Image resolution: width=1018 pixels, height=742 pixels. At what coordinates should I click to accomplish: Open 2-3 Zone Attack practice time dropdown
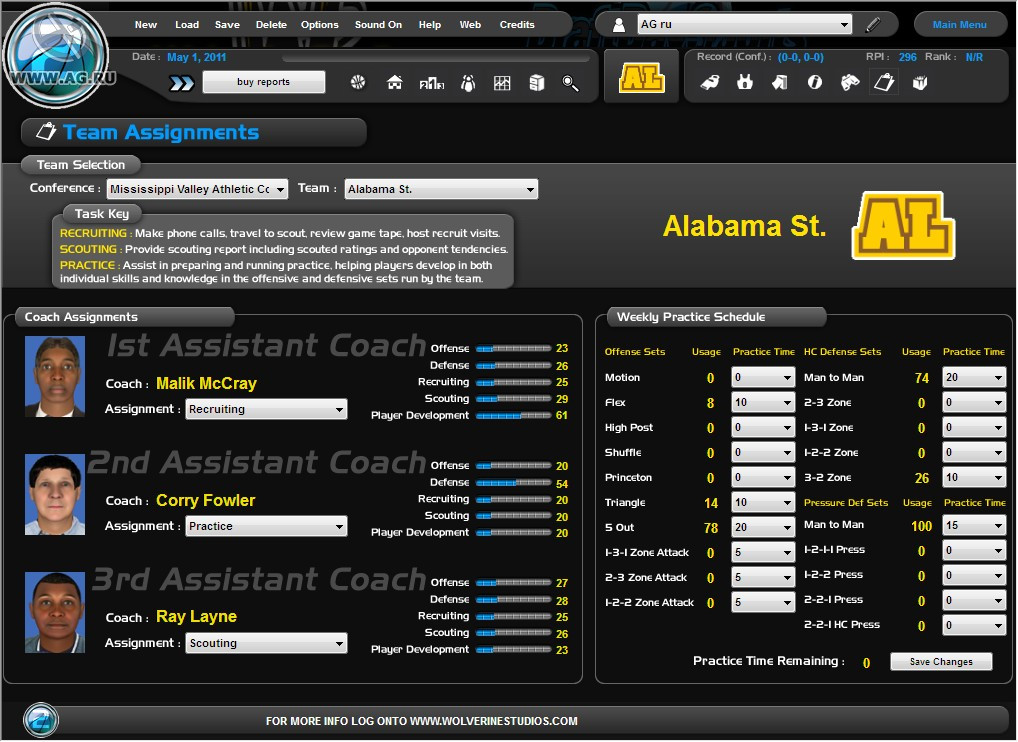763,577
